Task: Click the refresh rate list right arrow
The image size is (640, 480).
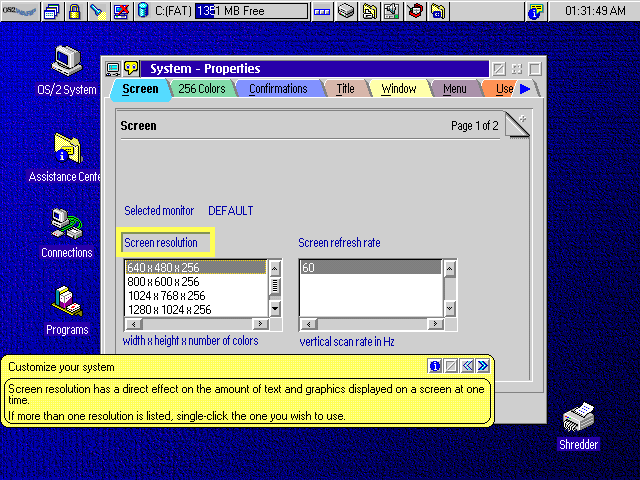Action: coord(435,324)
